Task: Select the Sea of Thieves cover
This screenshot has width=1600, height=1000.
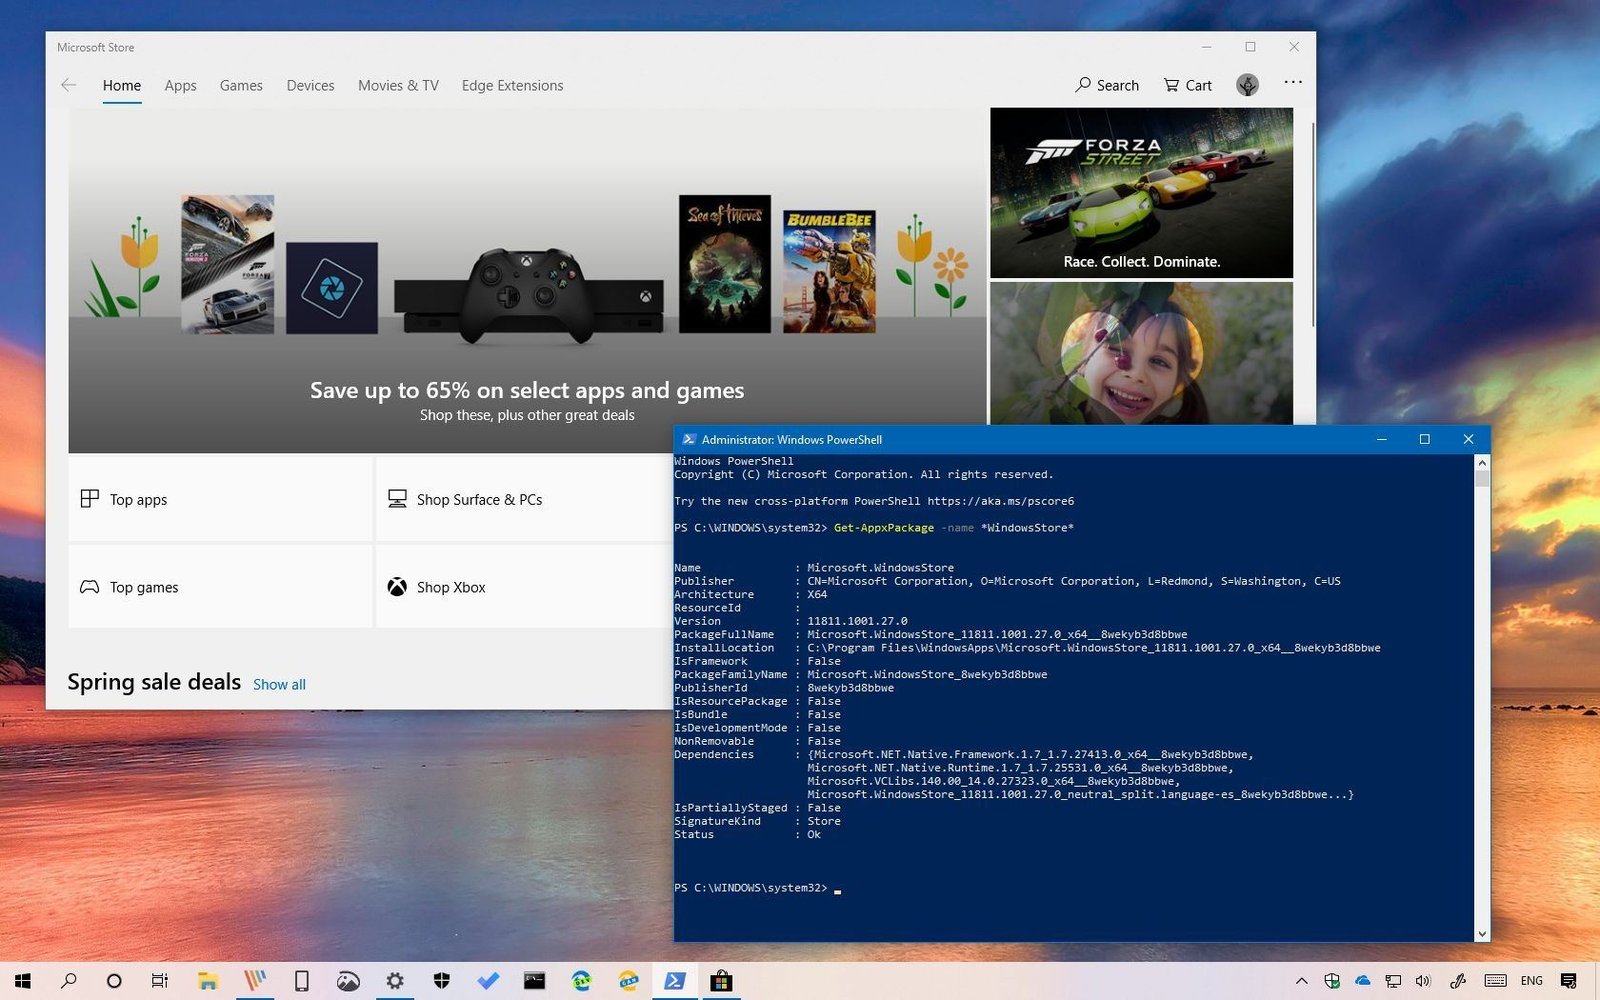Action: (x=724, y=264)
